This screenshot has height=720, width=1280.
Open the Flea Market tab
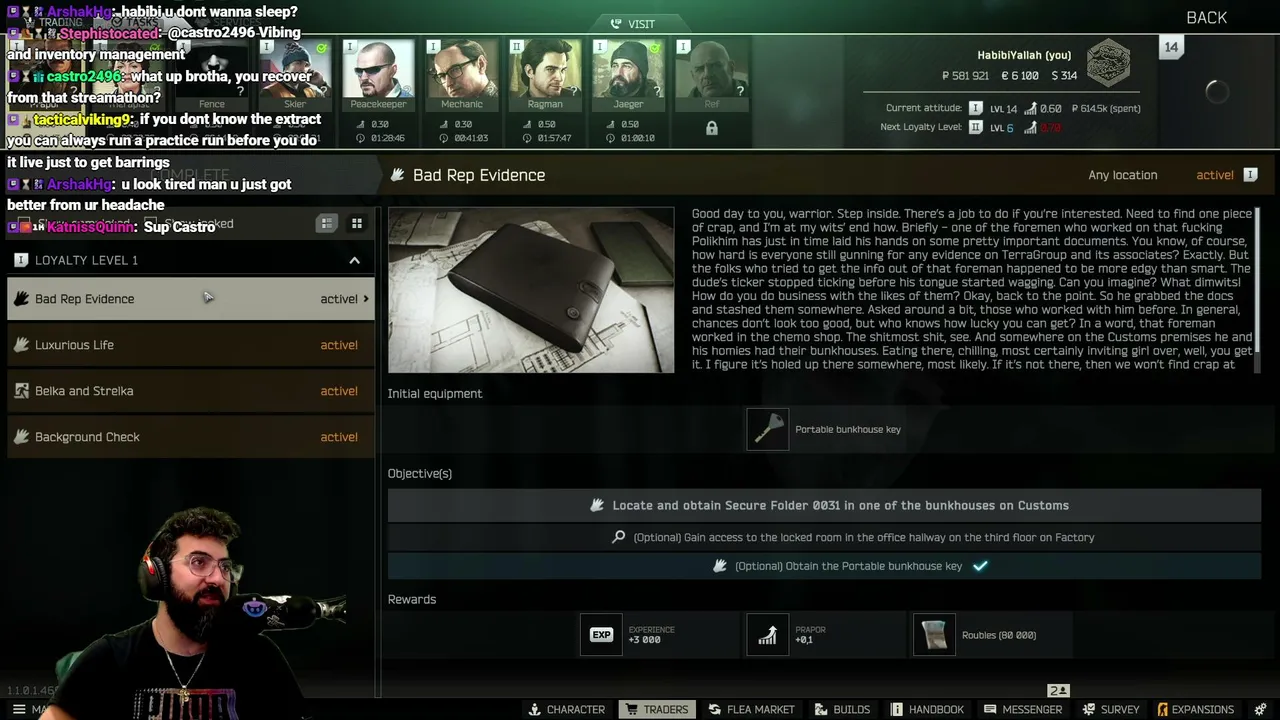pos(752,710)
